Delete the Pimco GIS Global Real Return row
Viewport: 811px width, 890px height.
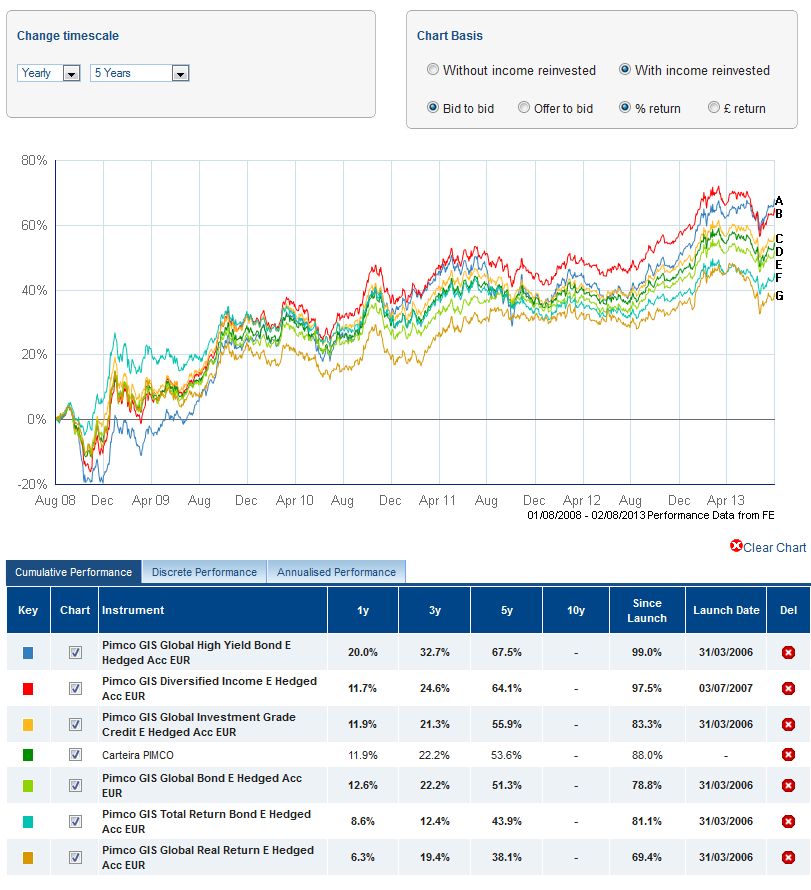[788, 858]
